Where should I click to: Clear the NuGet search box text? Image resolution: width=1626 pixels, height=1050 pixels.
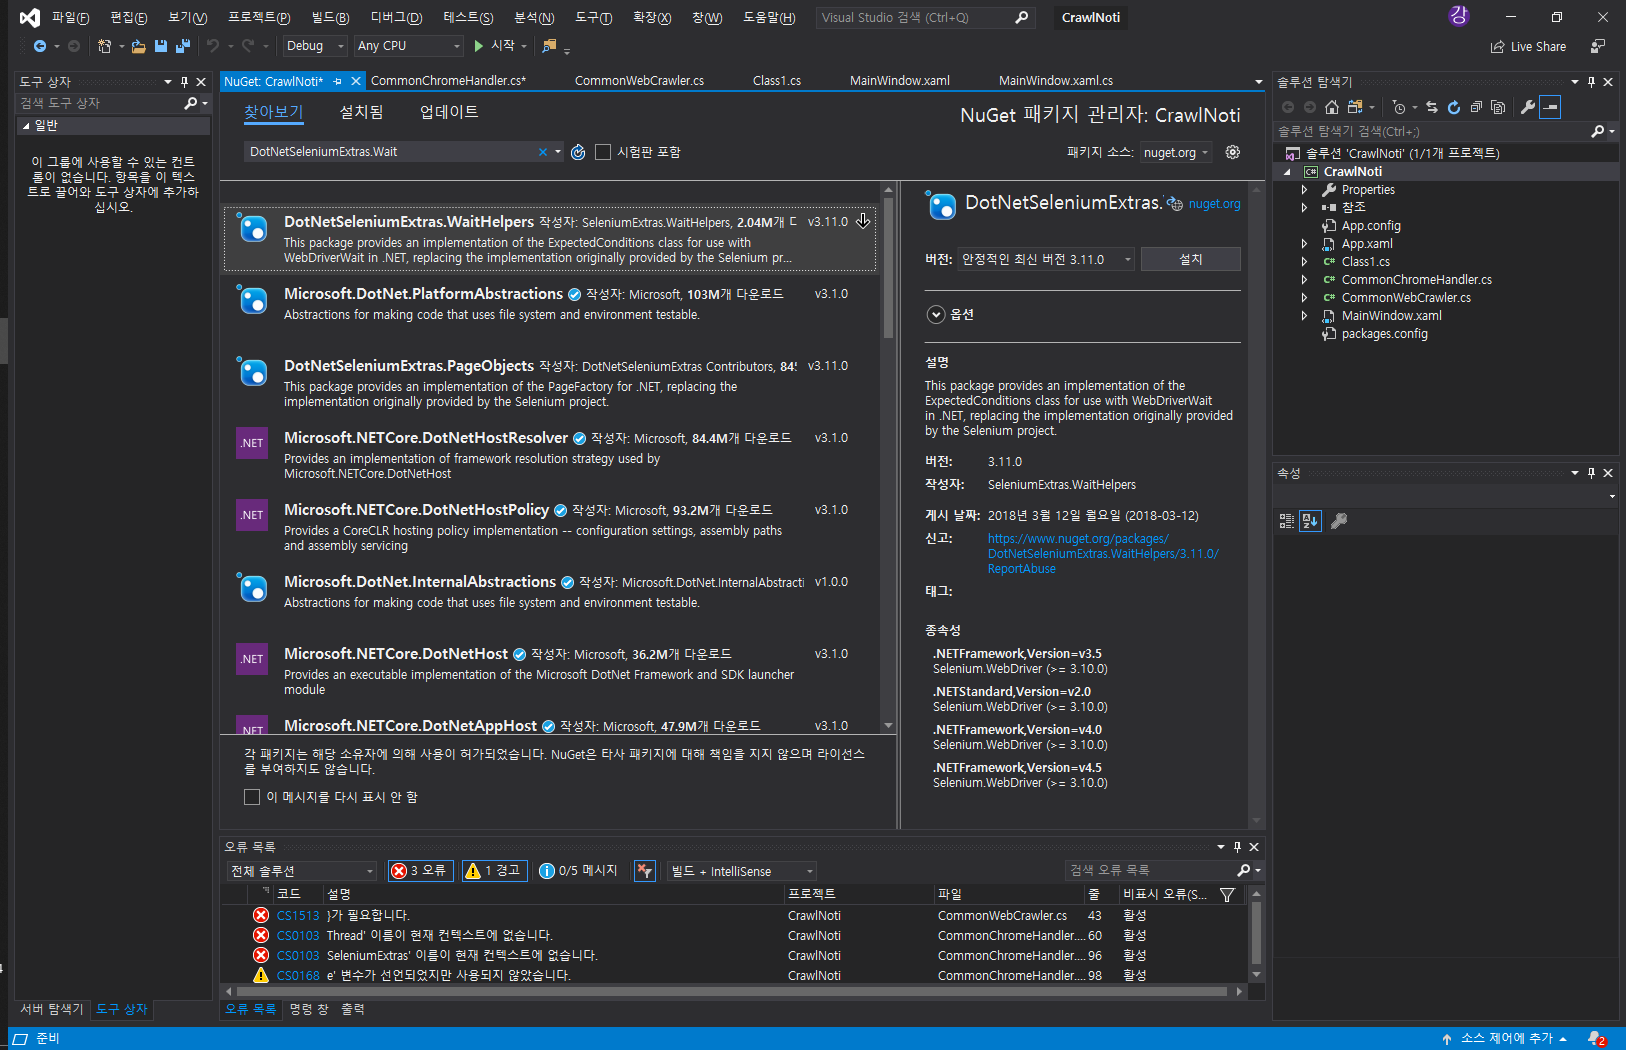click(x=543, y=152)
